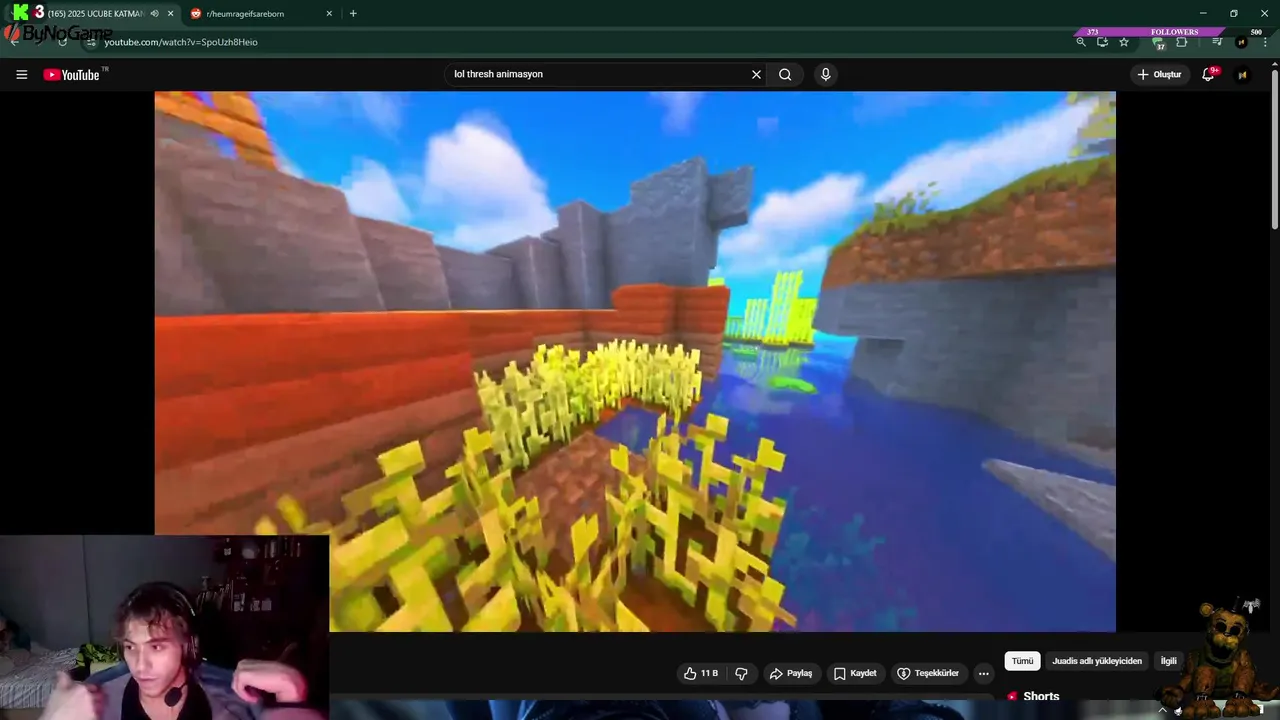The height and width of the screenshot is (720, 1280).
Task: Clear the search box with the X icon
Action: pyautogui.click(x=756, y=74)
